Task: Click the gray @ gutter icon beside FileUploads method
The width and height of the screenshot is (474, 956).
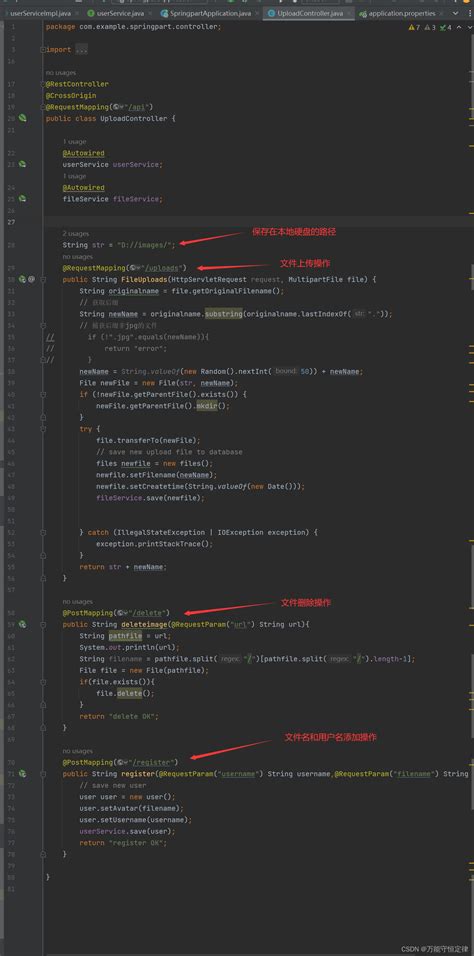Action: coord(32,279)
